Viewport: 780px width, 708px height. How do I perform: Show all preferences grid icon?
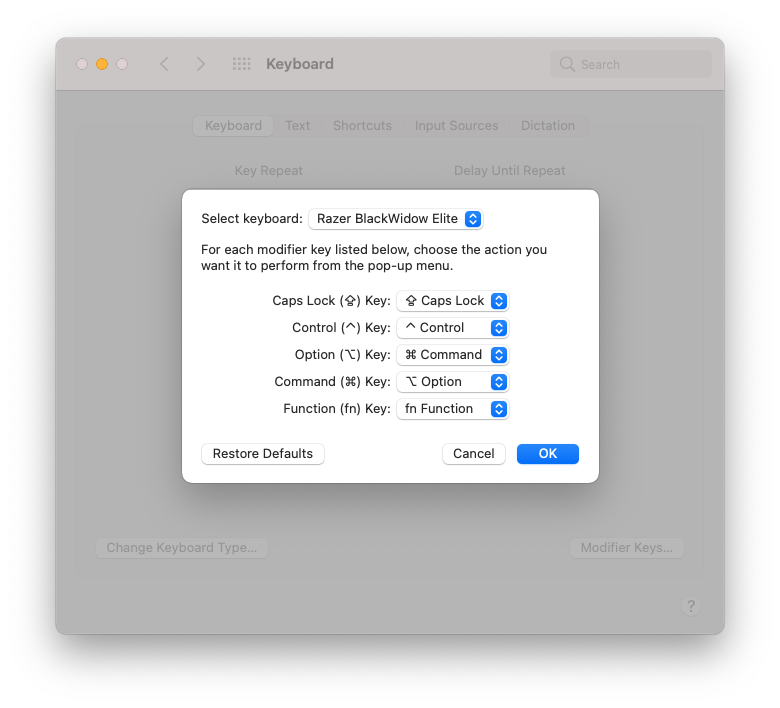(x=242, y=64)
